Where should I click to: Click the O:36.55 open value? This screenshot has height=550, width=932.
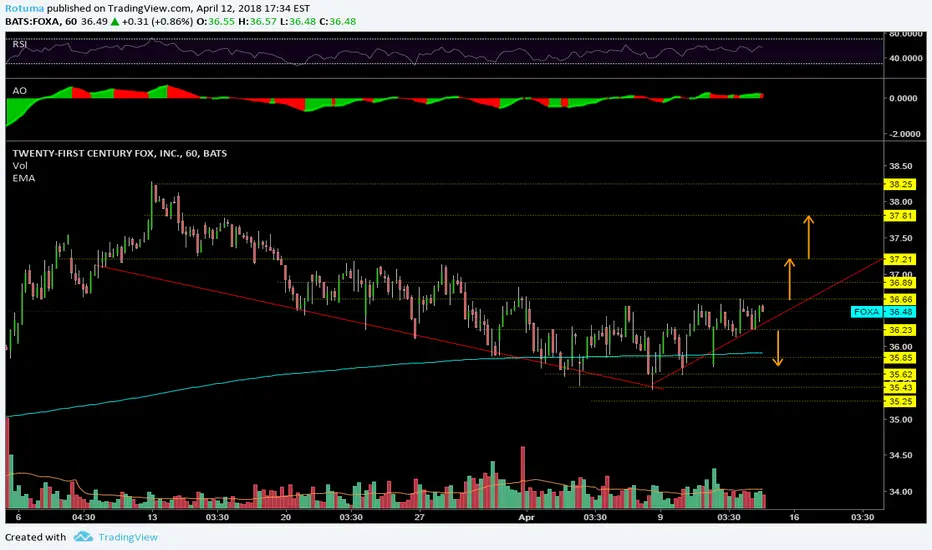point(215,21)
